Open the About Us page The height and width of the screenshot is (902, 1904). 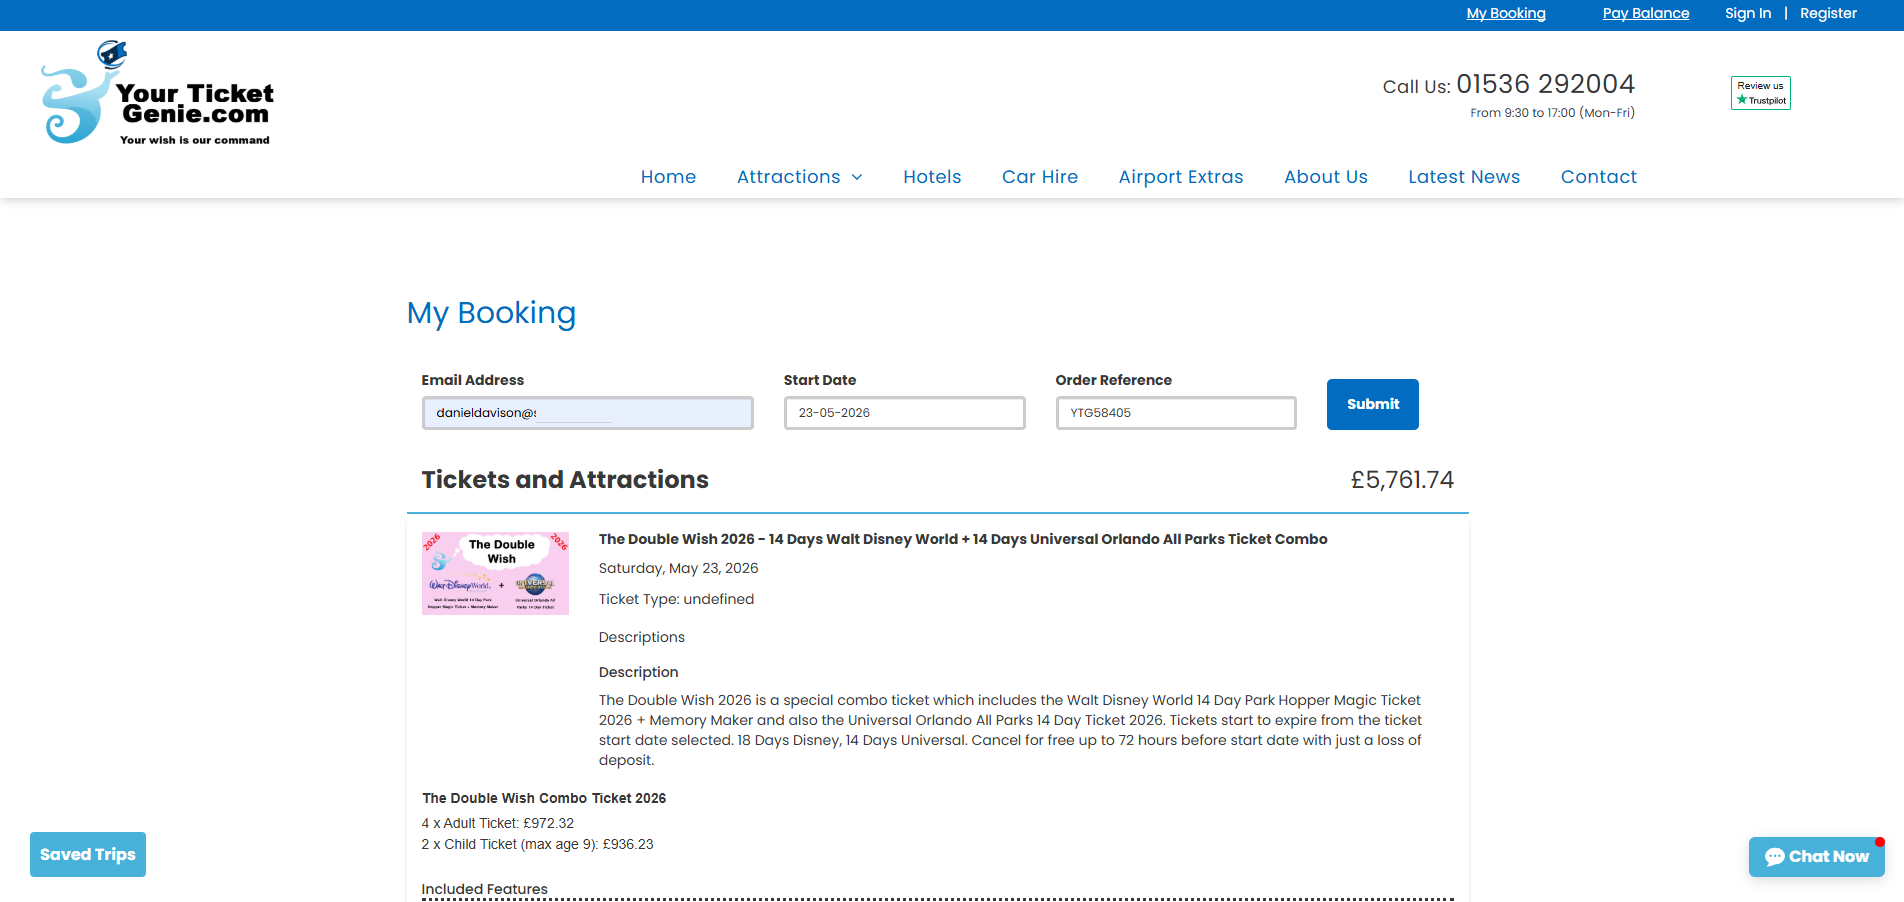1326,177
